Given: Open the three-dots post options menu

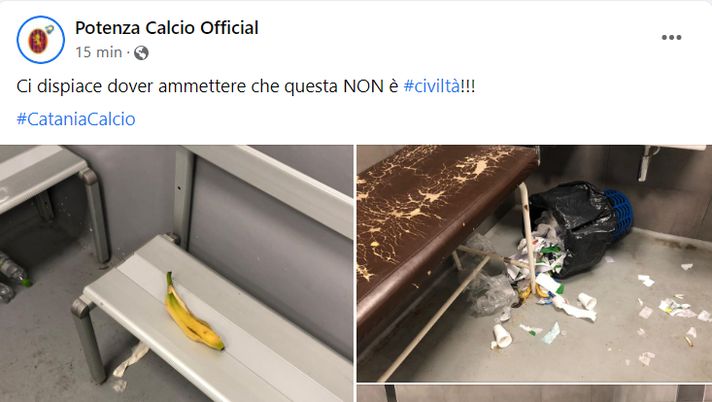Looking at the screenshot, I should click(671, 37).
